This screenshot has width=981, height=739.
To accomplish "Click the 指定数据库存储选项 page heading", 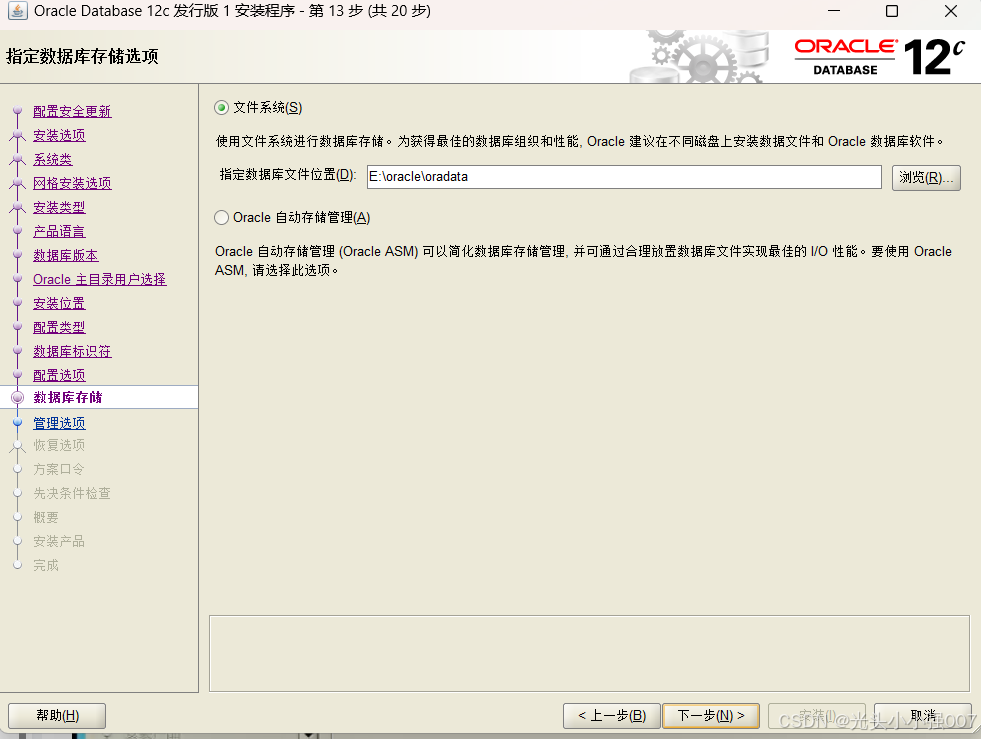I will pyautogui.click(x=82, y=56).
